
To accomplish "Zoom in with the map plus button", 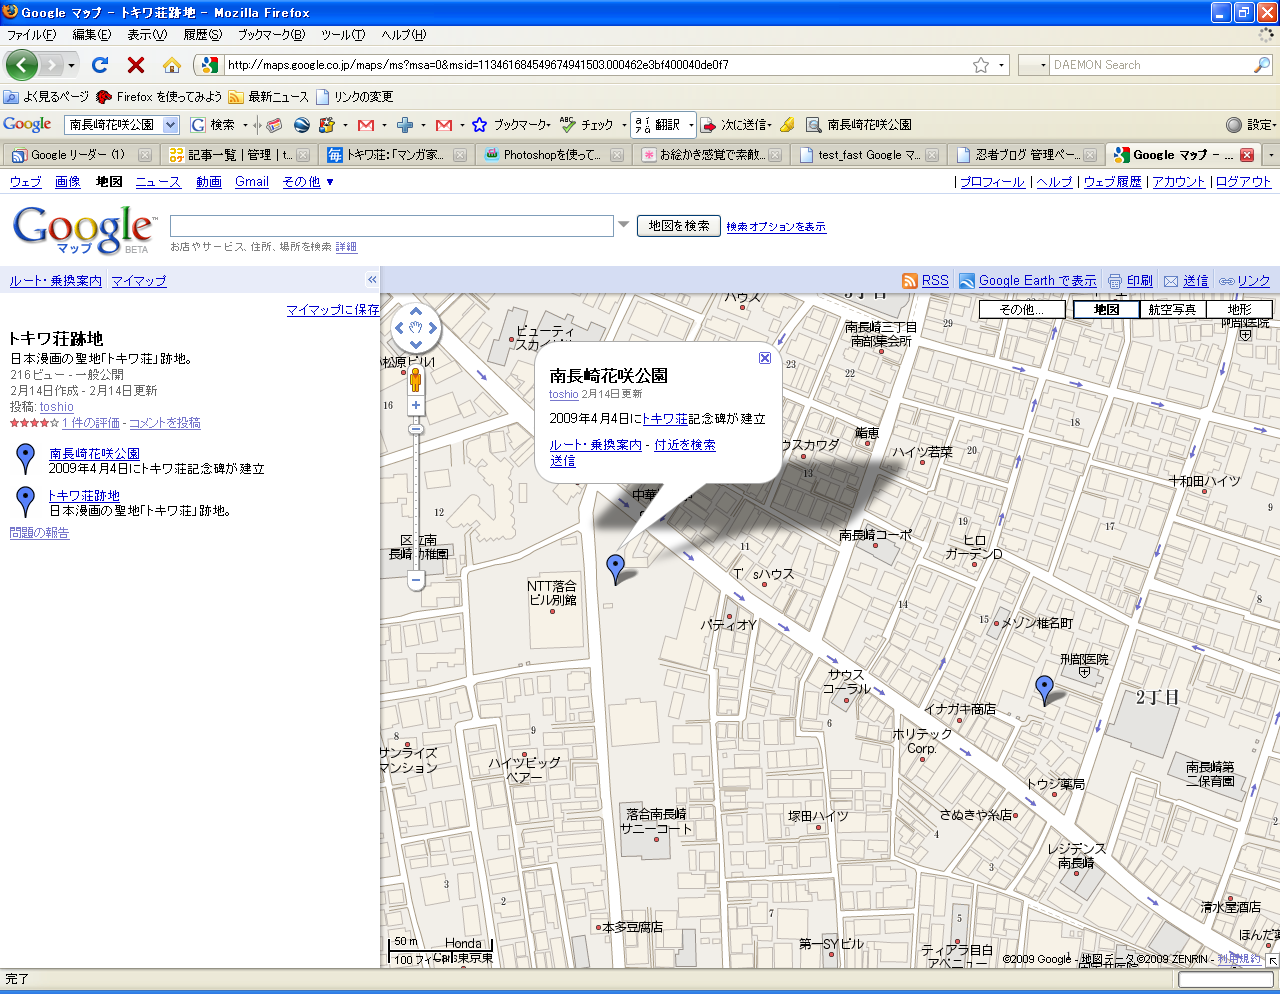I will [416, 405].
